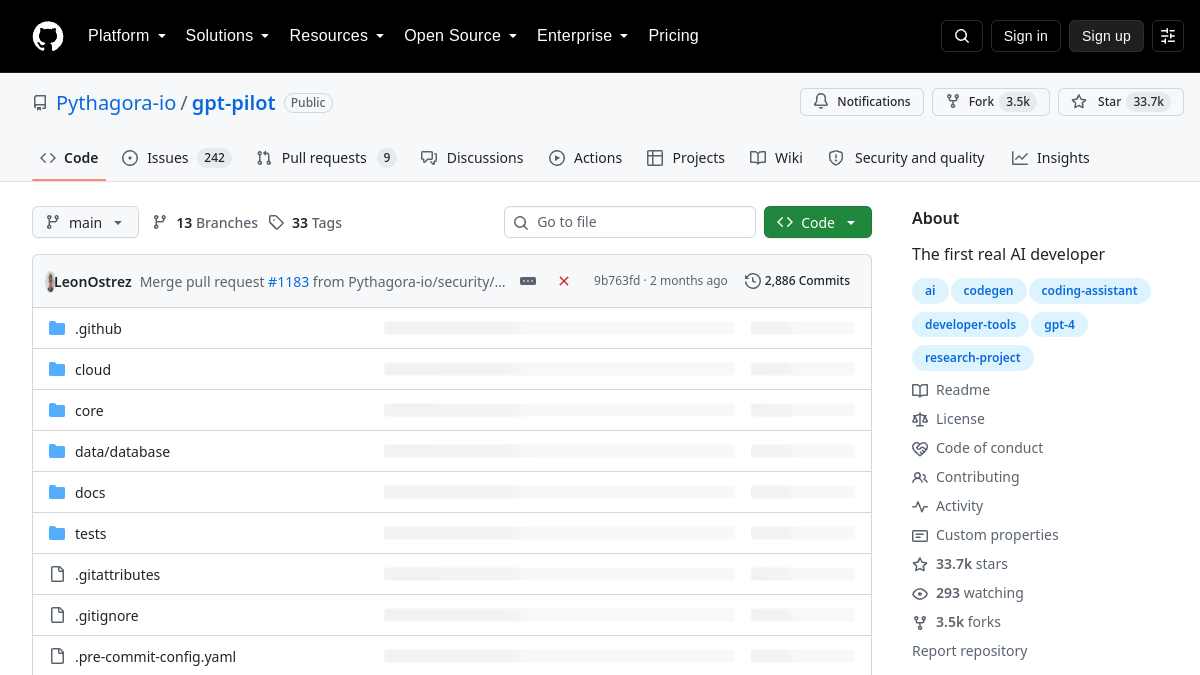Click the people icon beside Contributing
The image size is (1200, 675).
point(920,477)
